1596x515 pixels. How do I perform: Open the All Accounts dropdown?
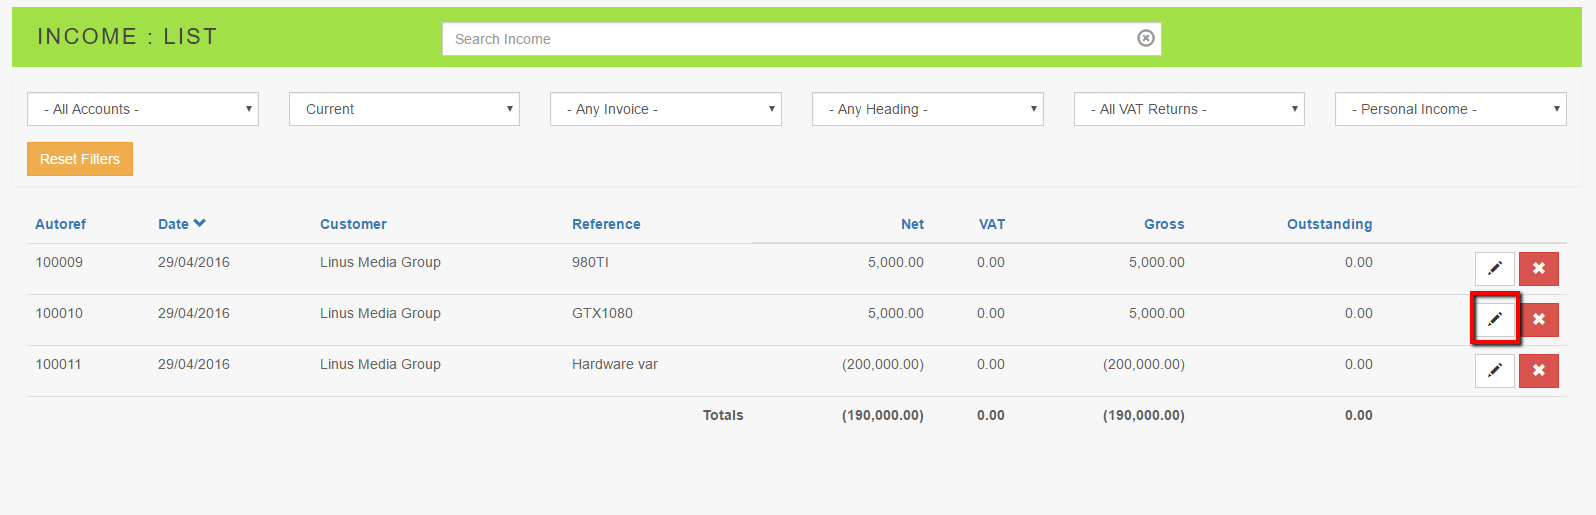click(143, 109)
